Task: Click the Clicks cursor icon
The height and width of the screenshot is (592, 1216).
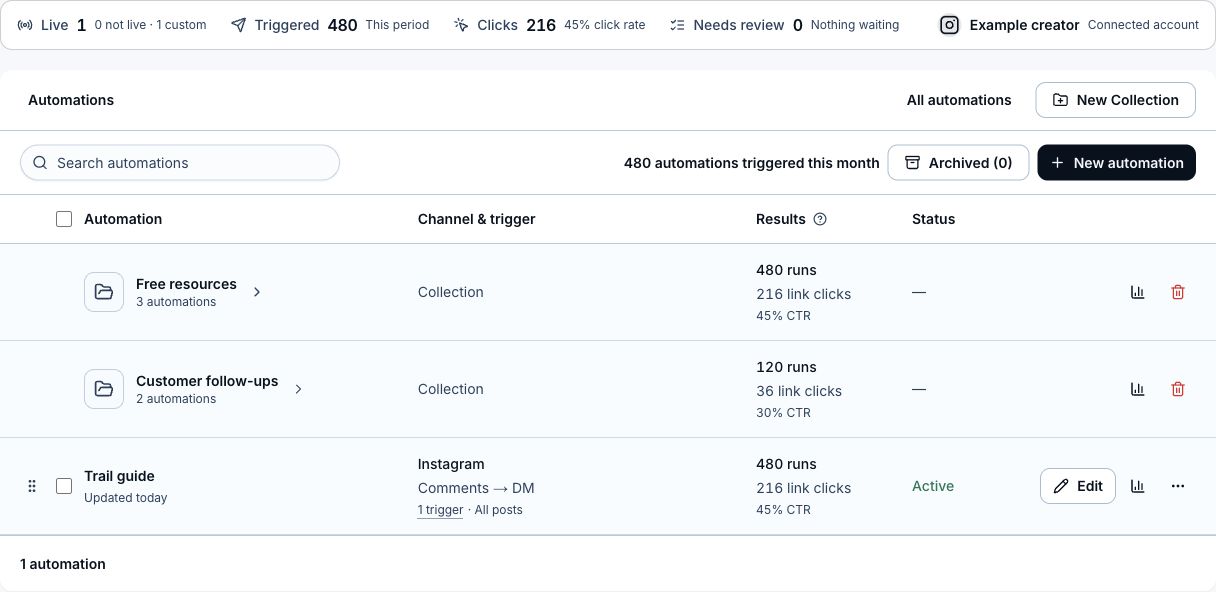Action: [461, 25]
